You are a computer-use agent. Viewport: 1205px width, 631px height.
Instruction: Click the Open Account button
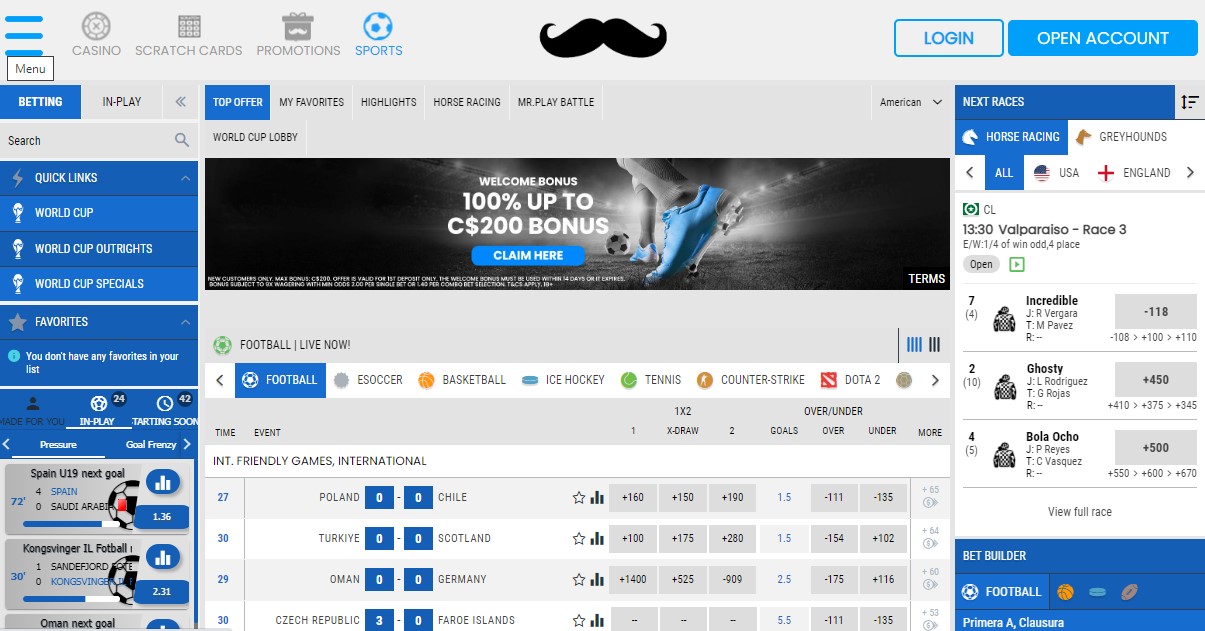coord(1102,38)
